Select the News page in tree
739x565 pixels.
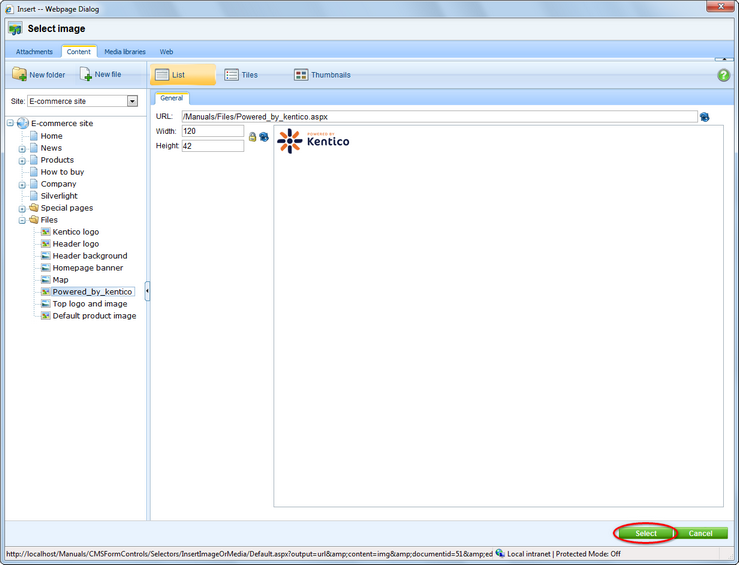[x=51, y=148]
